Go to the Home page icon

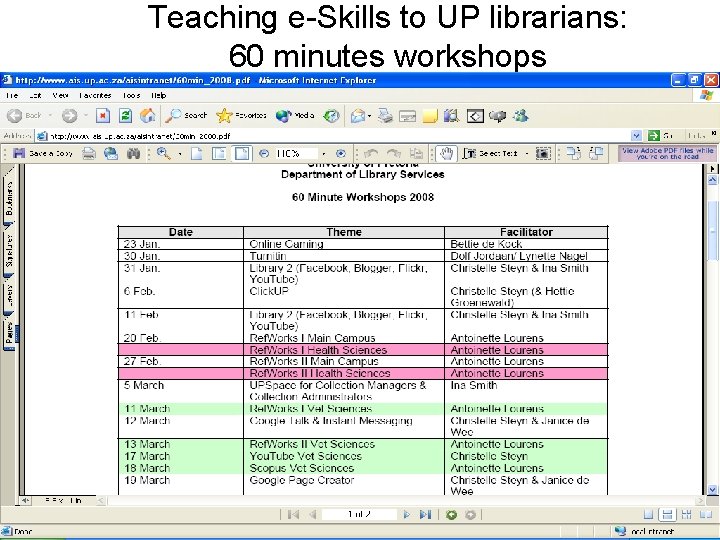point(147,115)
